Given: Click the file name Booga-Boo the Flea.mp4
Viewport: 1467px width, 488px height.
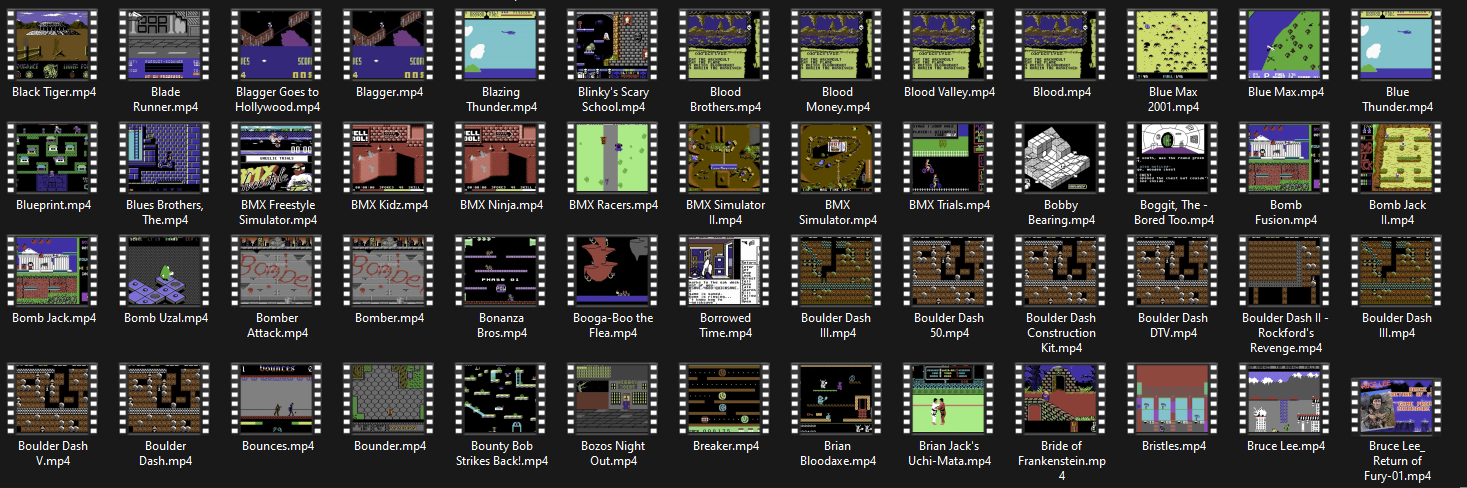Looking at the screenshot, I should (614, 325).
